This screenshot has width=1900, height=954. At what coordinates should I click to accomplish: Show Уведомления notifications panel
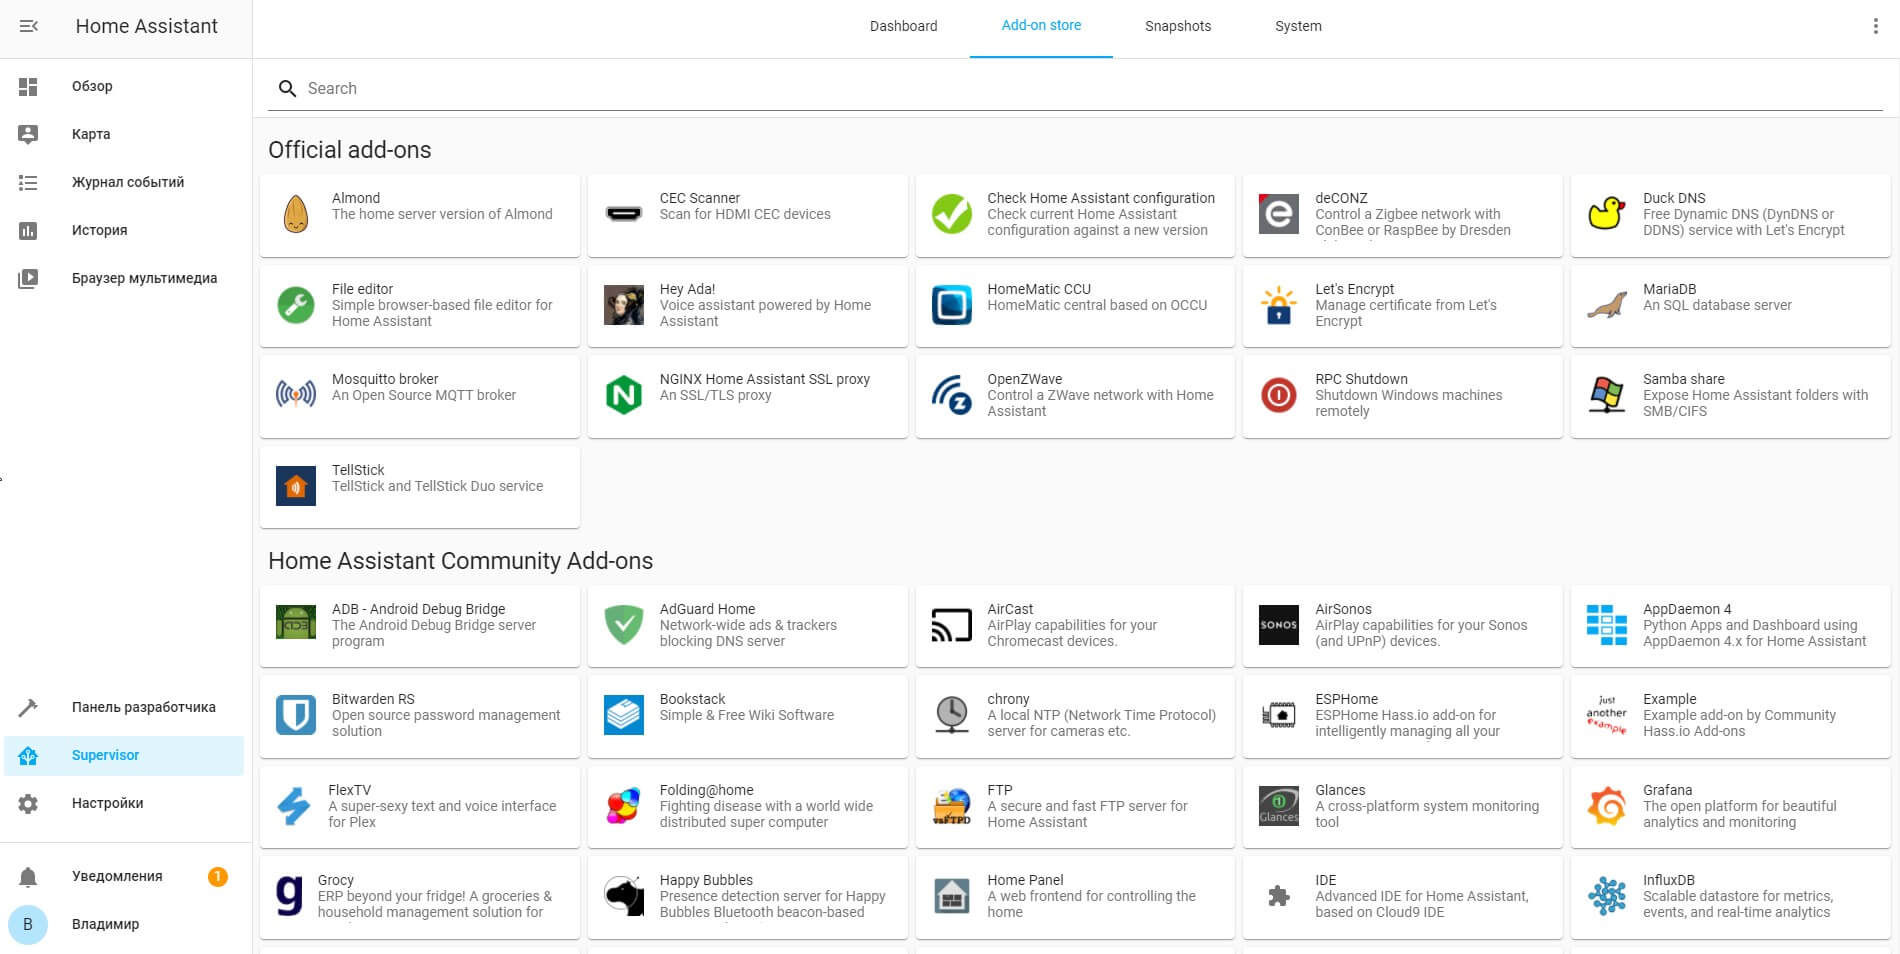pos(117,876)
